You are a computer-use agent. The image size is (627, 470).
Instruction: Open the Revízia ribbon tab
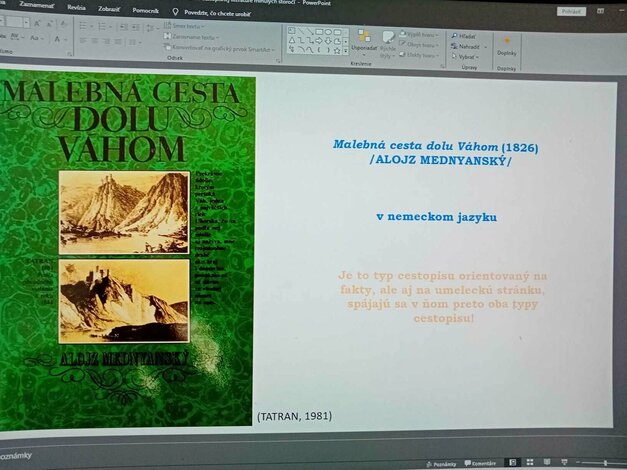76,8
